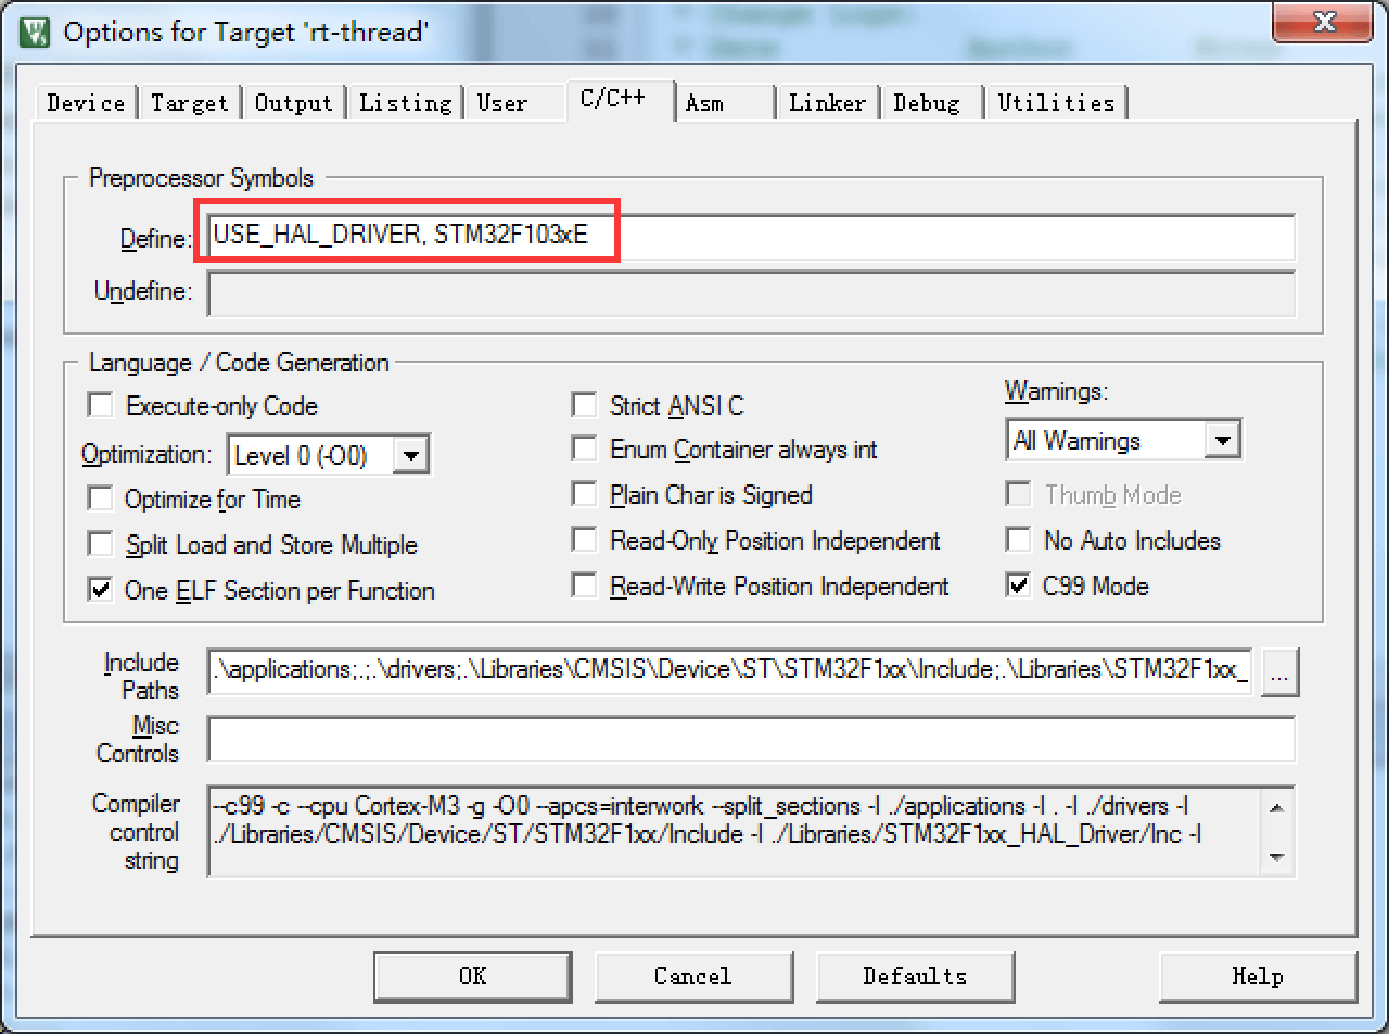This screenshot has height=1034, width=1389.
Task: Click the Cancel button
Action: click(694, 976)
